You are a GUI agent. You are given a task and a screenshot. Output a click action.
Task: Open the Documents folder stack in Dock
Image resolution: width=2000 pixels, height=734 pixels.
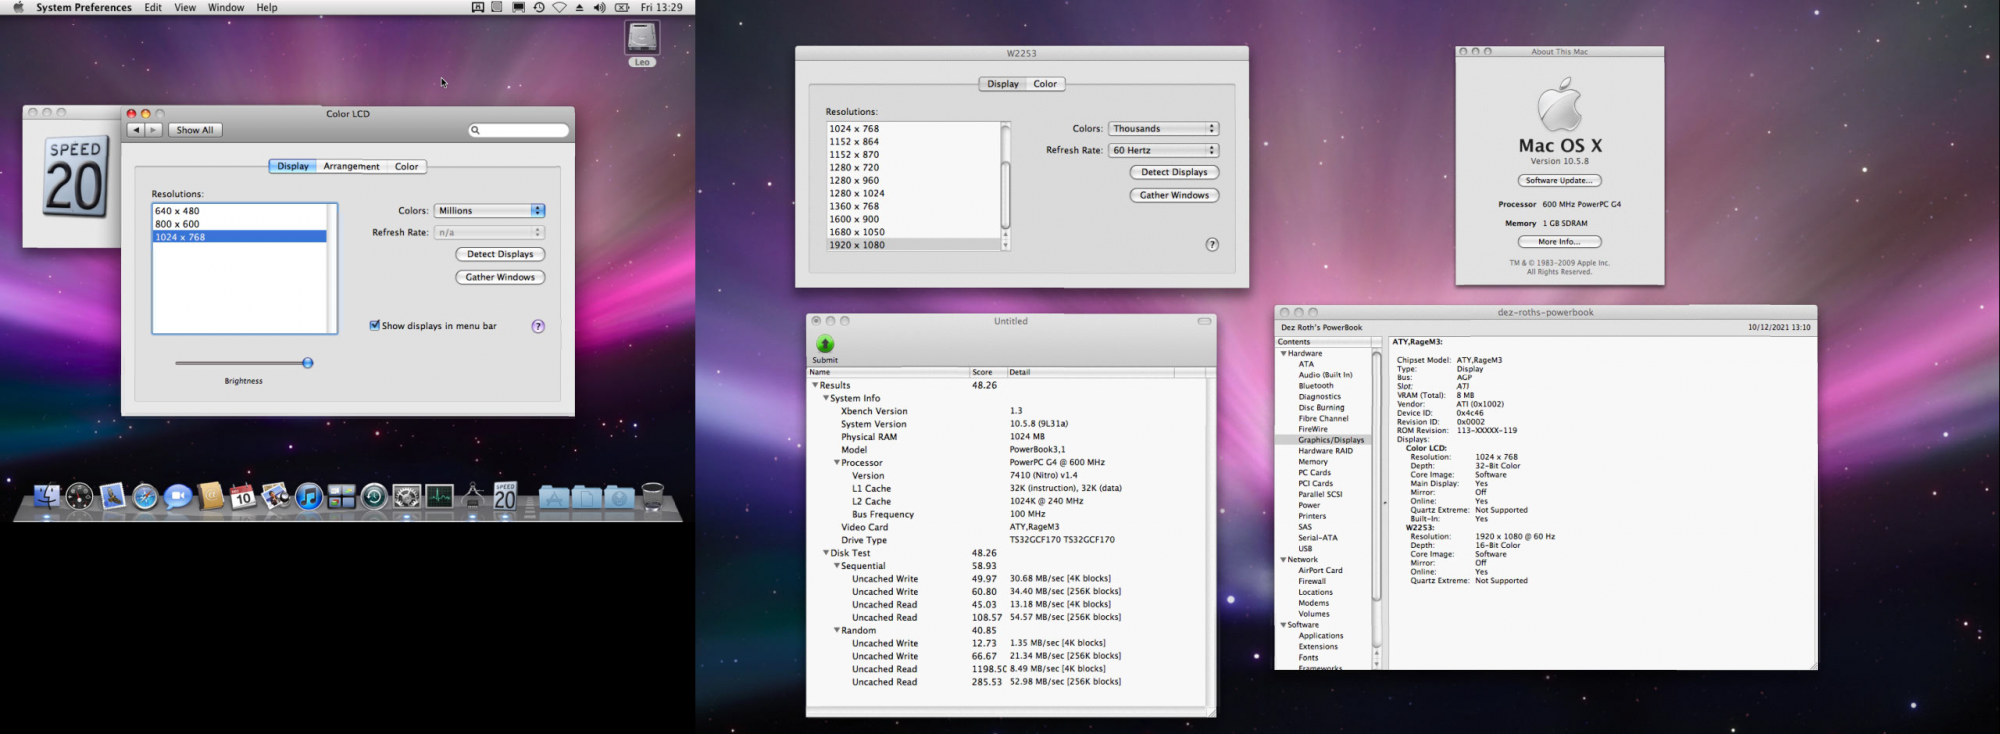[587, 496]
